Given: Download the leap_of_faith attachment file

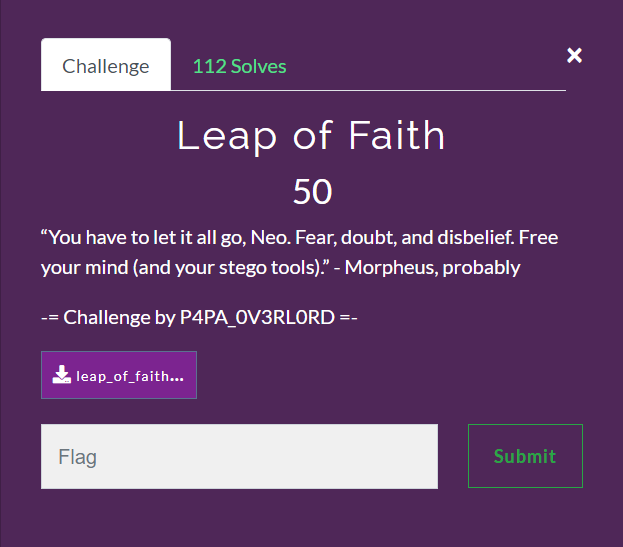Looking at the screenshot, I should [x=119, y=375].
